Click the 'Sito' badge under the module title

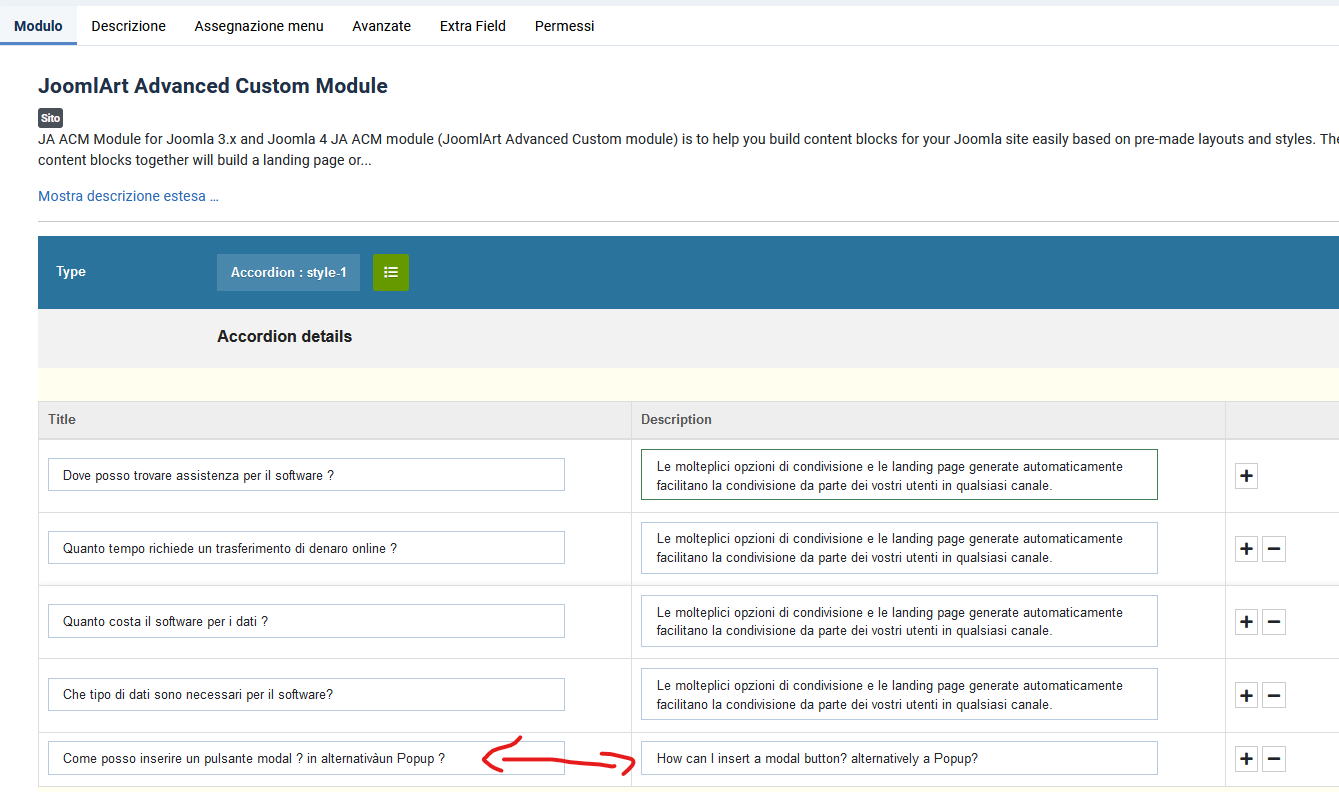[x=50, y=118]
